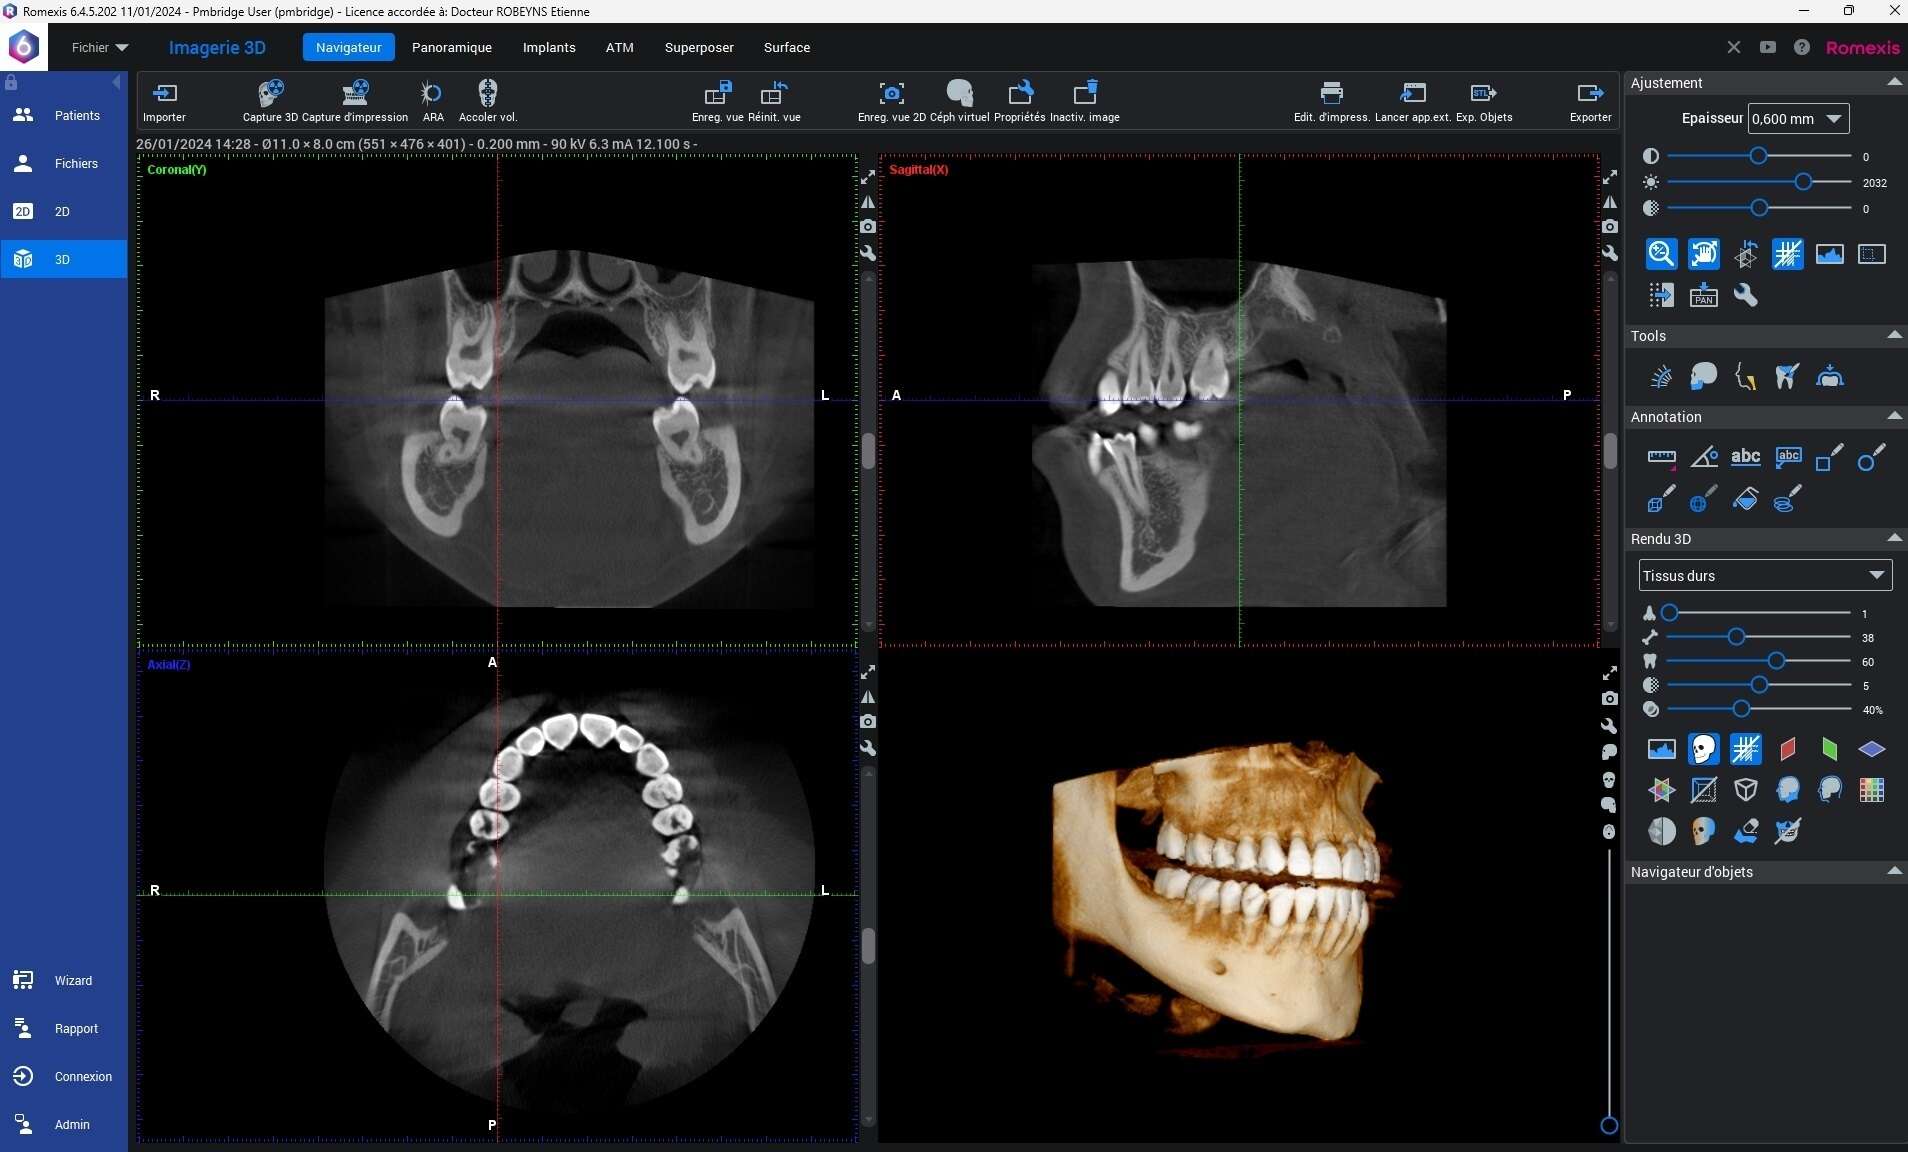Click the PAN panoramic adjustment icon
Screen dimensions: 1908x1152
(x=1703, y=295)
